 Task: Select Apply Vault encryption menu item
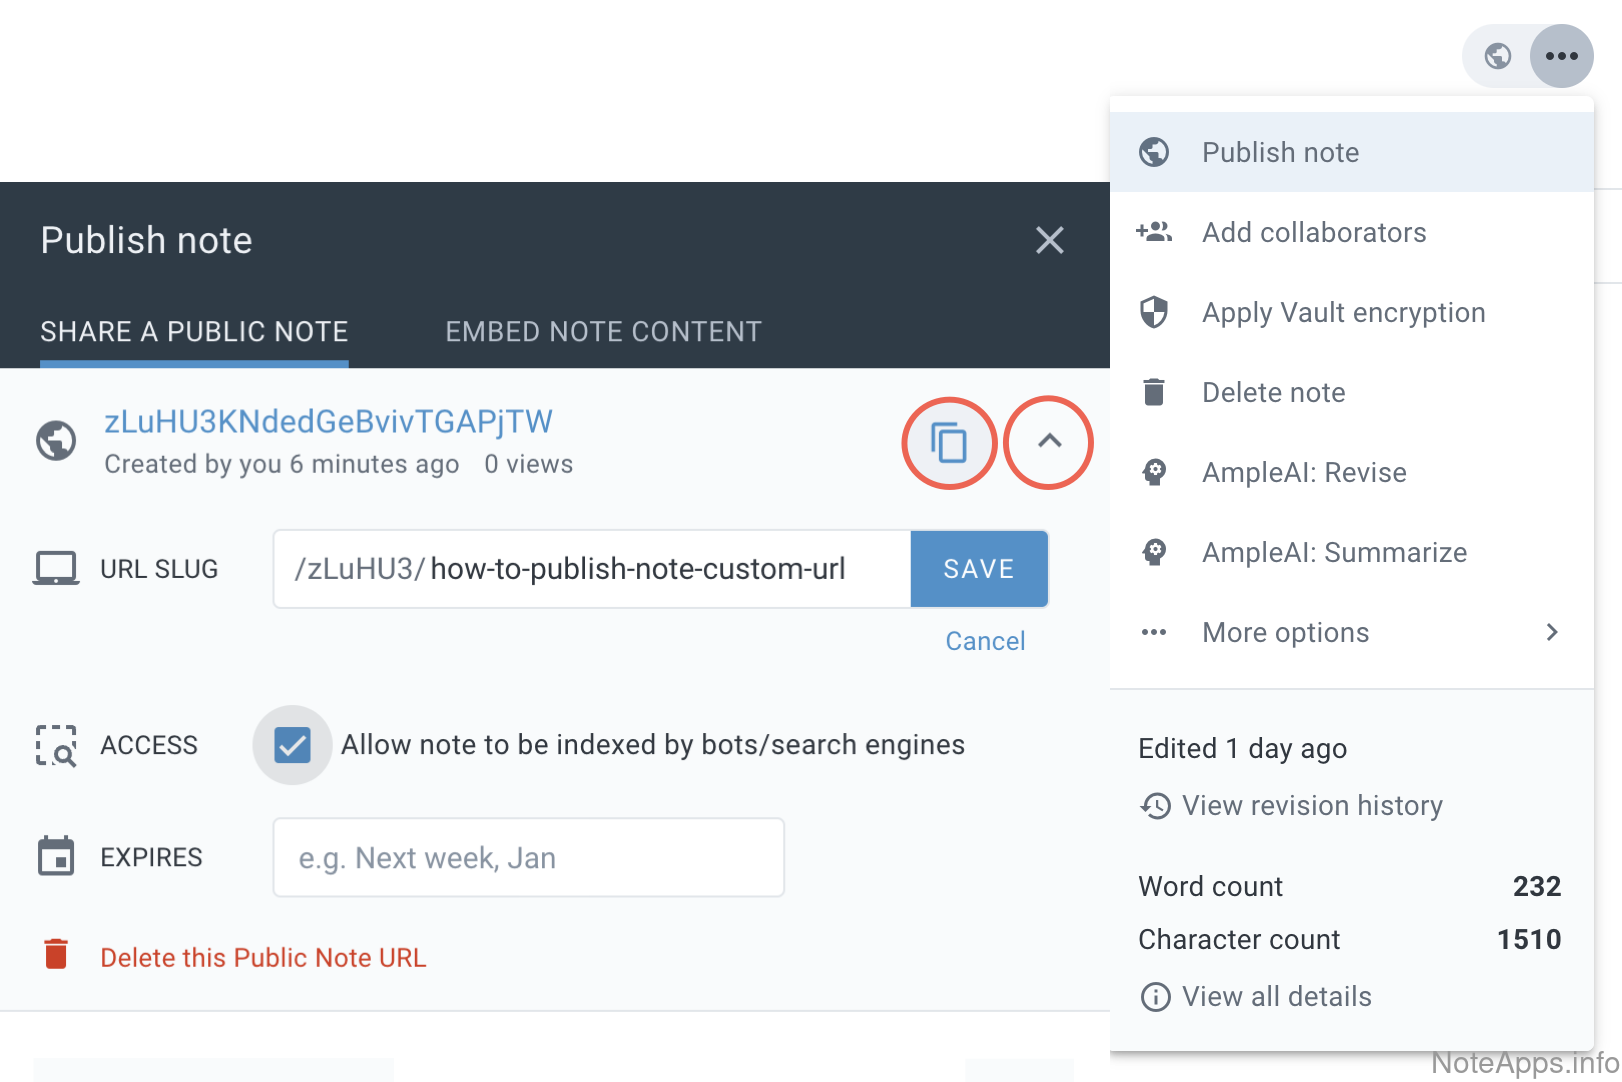[x=1342, y=312]
